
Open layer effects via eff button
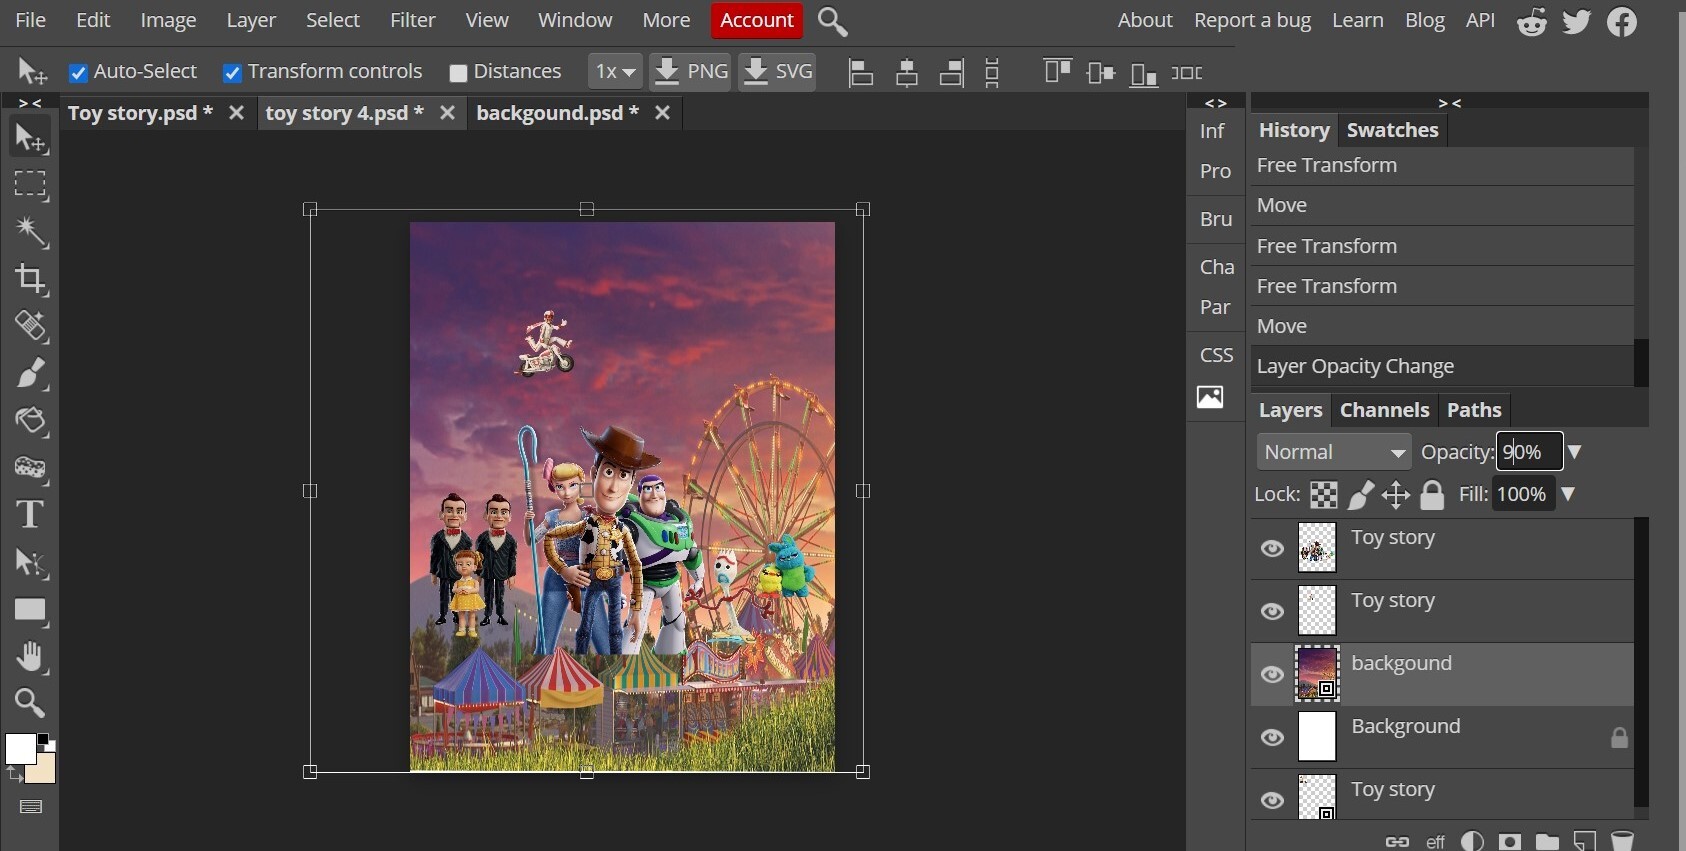click(1435, 842)
